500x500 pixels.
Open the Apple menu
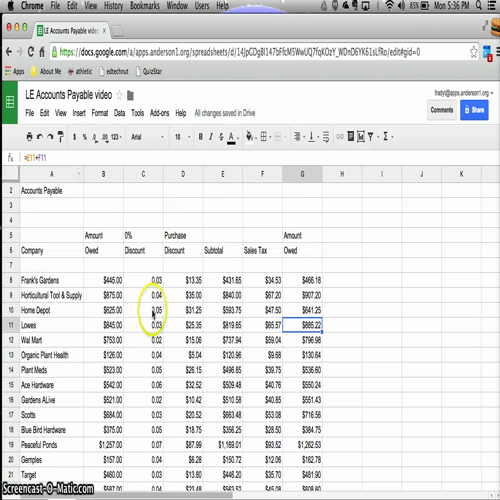point(11,6)
